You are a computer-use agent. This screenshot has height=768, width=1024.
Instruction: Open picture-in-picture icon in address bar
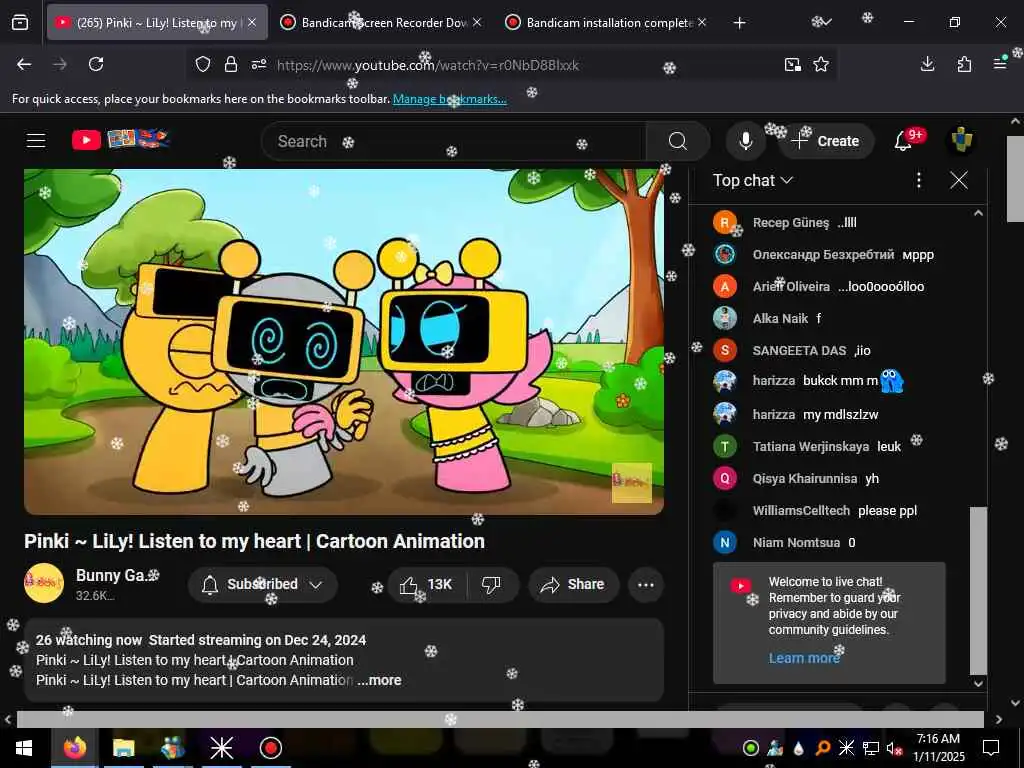pyautogui.click(x=793, y=64)
